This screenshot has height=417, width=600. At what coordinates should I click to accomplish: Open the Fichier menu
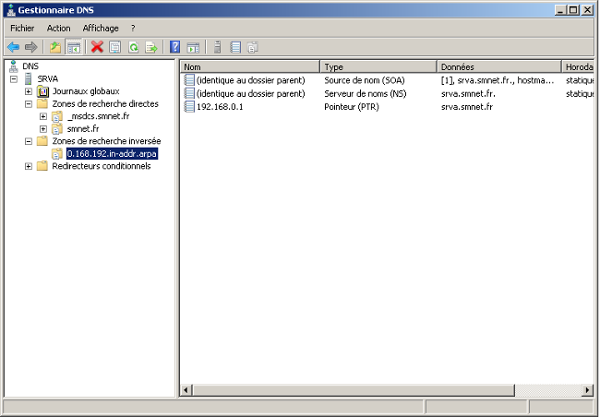[22, 28]
